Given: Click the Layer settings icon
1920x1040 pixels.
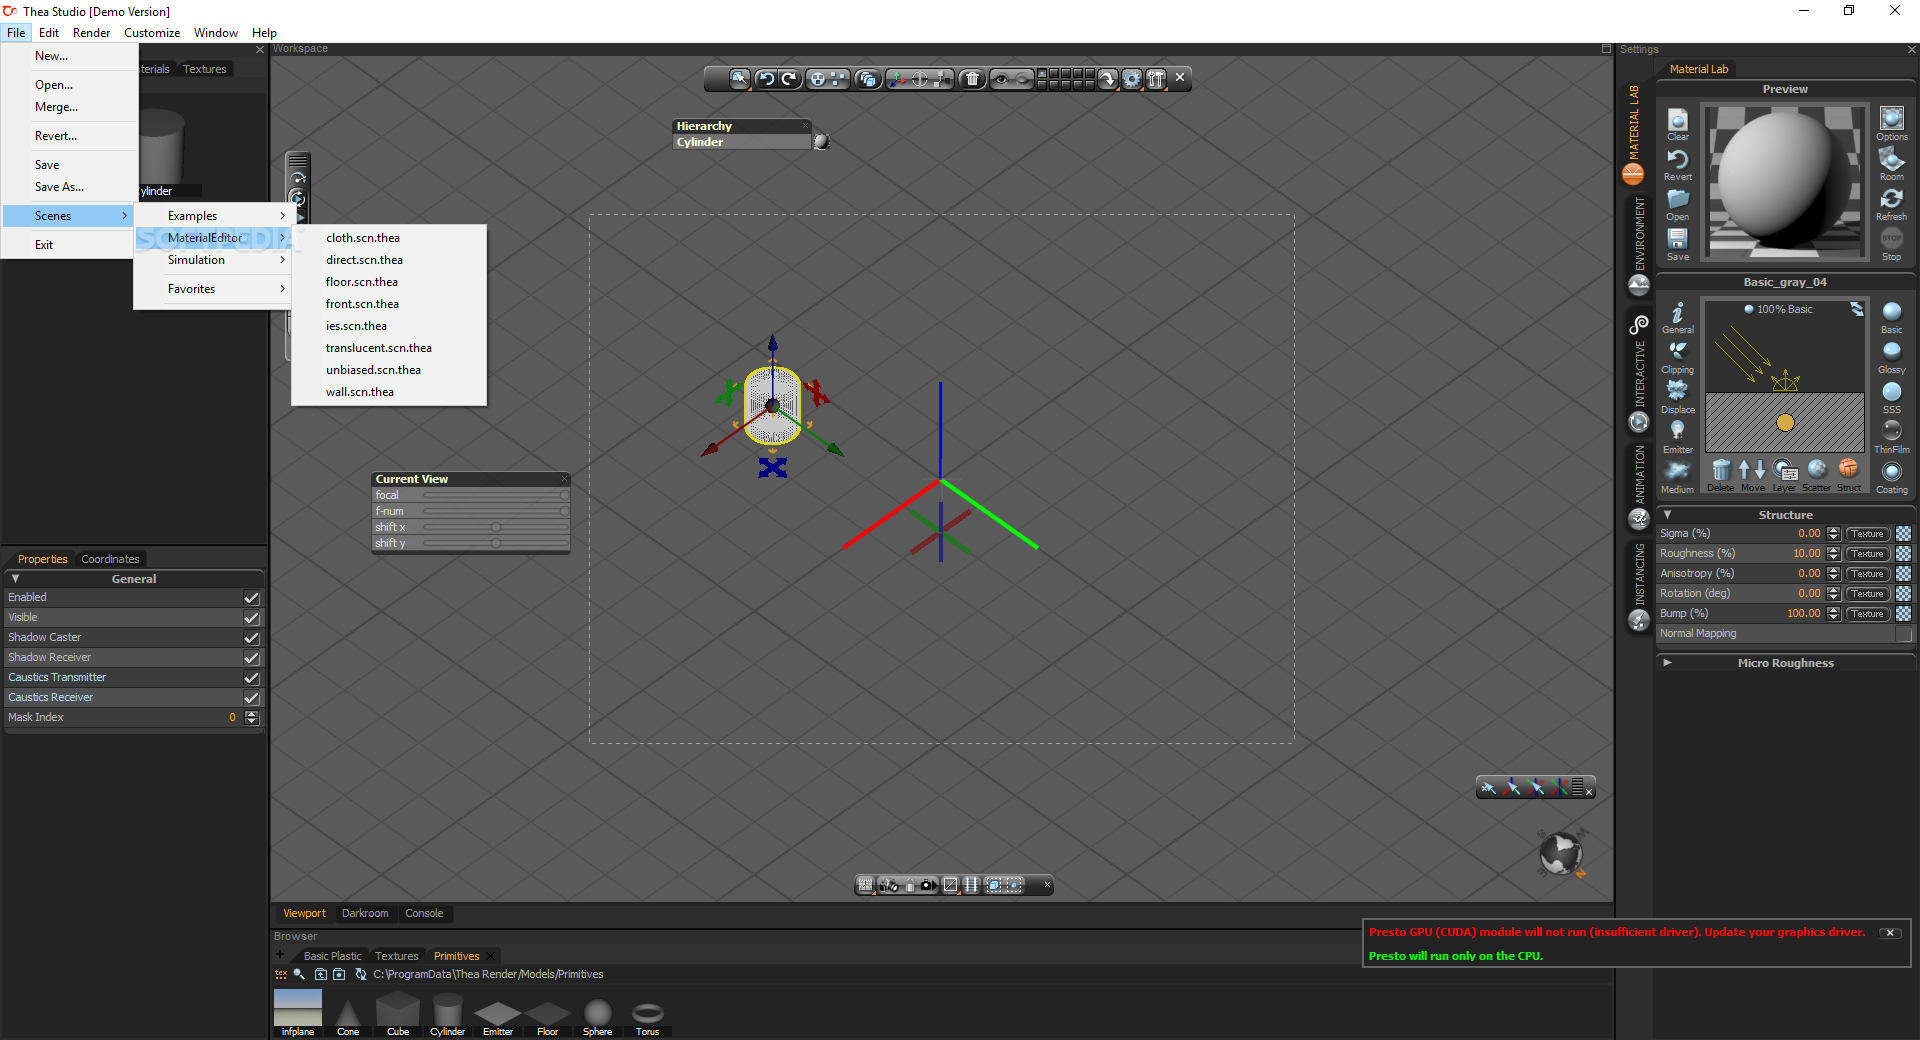Looking at the screenshot, I should [1785, 475].
